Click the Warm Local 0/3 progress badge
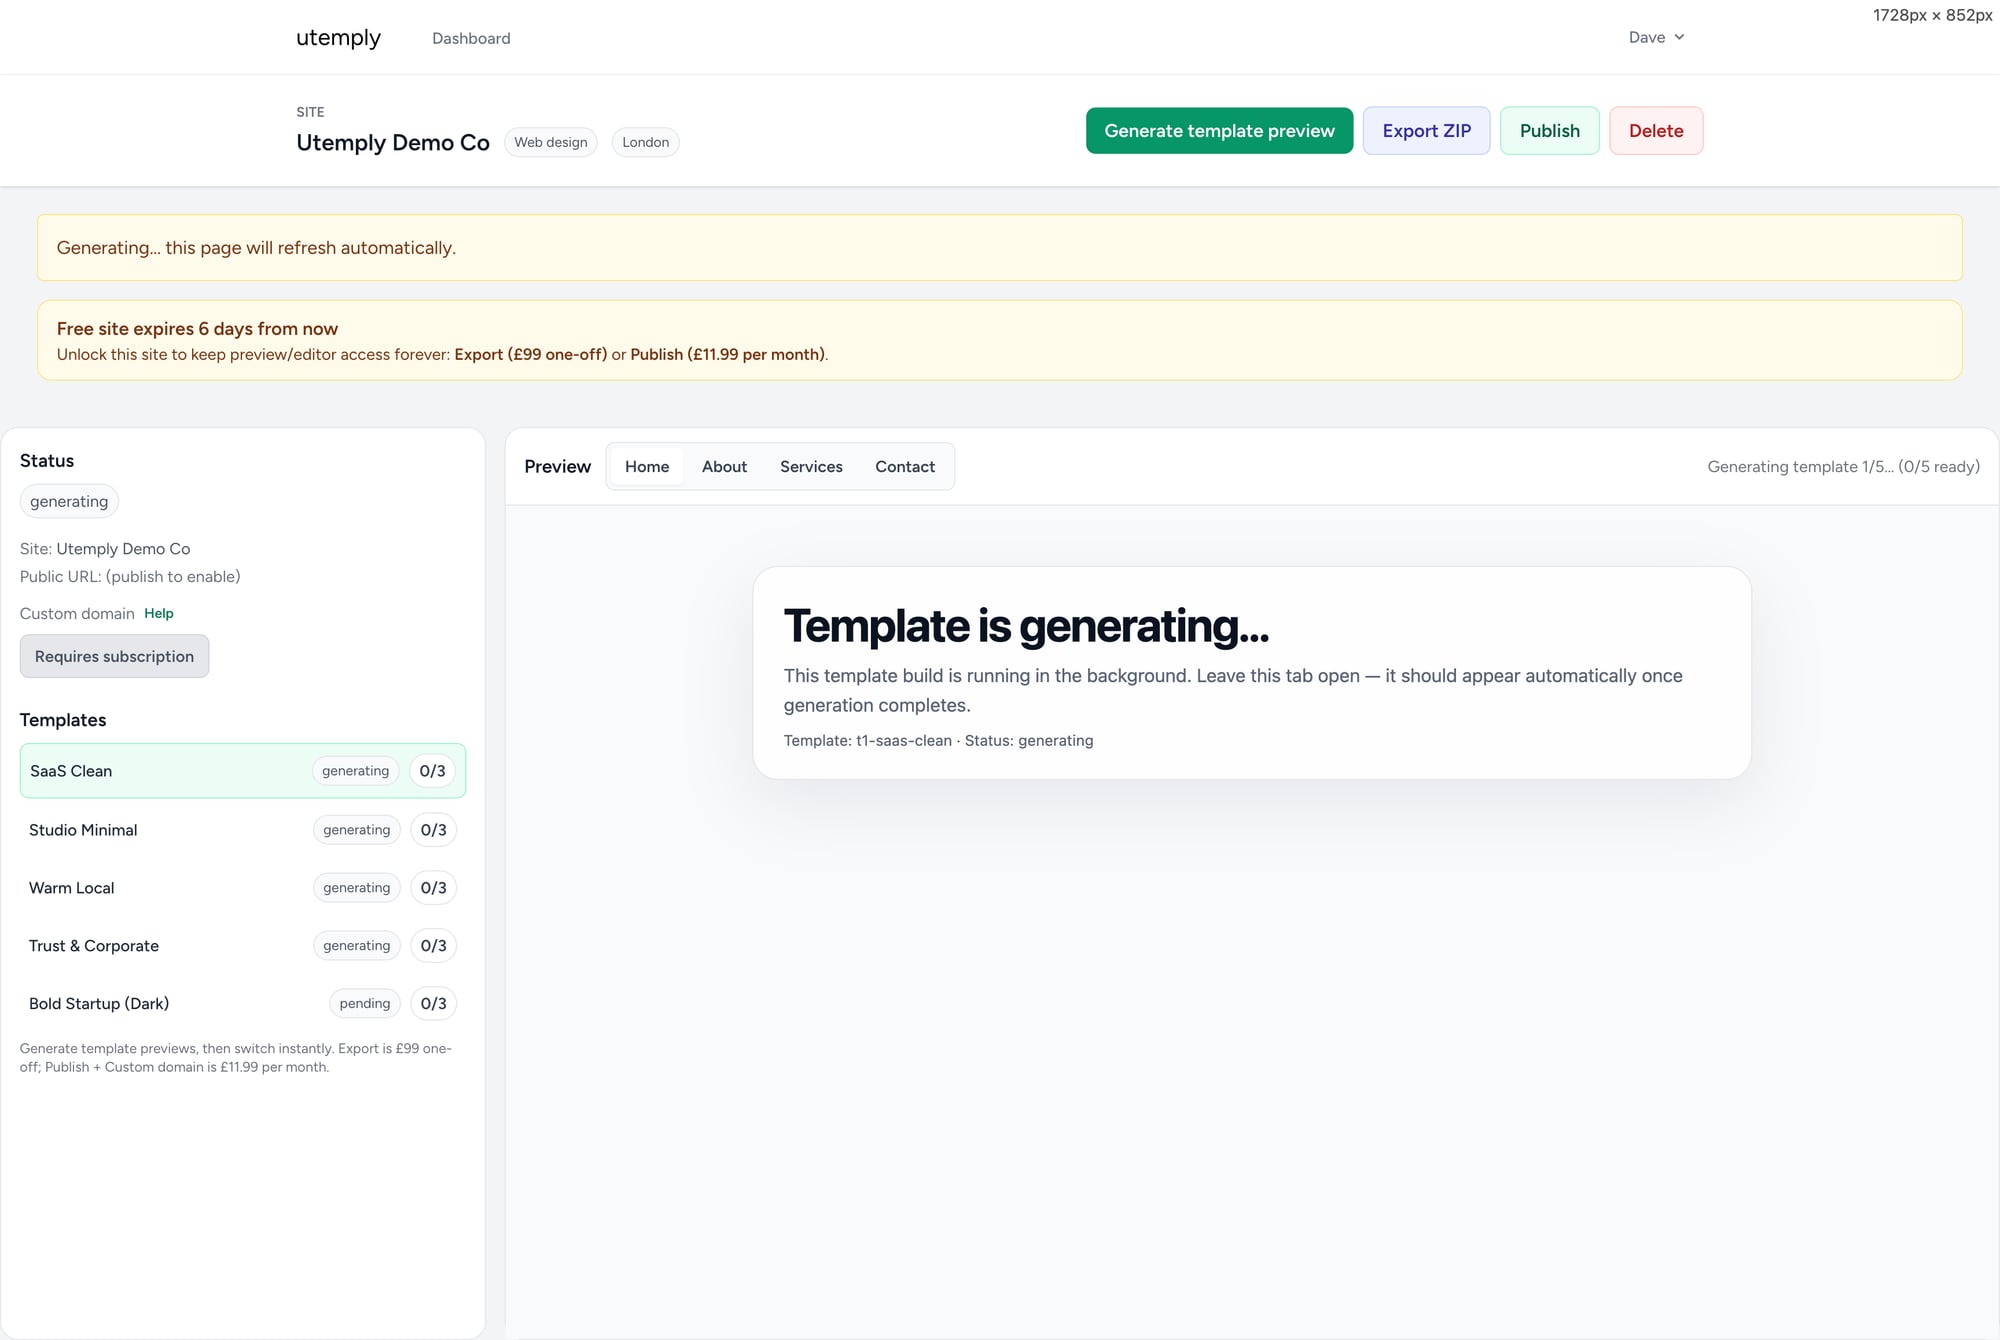This screenshot has height=1340, width=2000. 433,887
